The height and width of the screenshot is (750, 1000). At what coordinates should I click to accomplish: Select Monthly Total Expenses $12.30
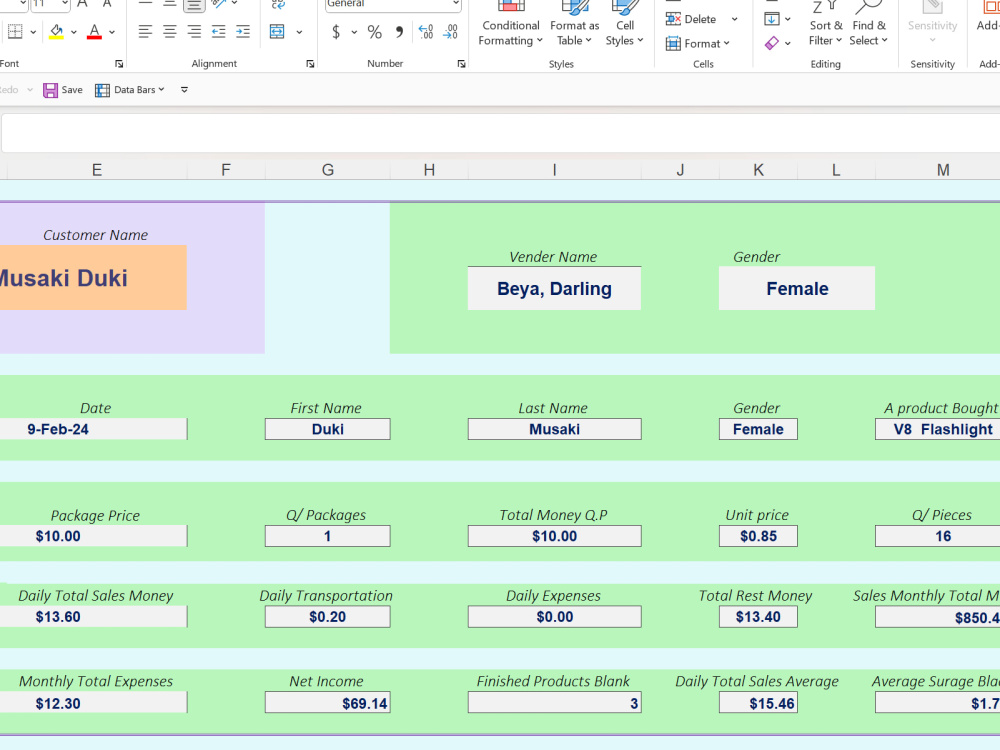93,703
